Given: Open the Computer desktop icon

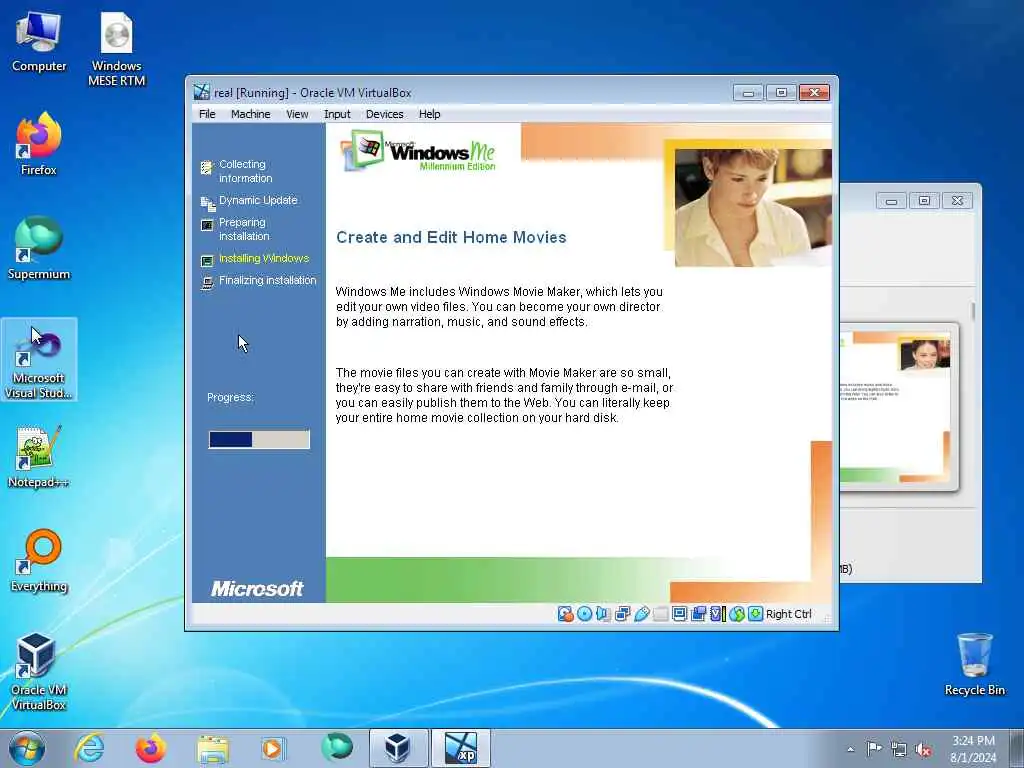Looking at the screenshot, I should (x=39, y=42).
